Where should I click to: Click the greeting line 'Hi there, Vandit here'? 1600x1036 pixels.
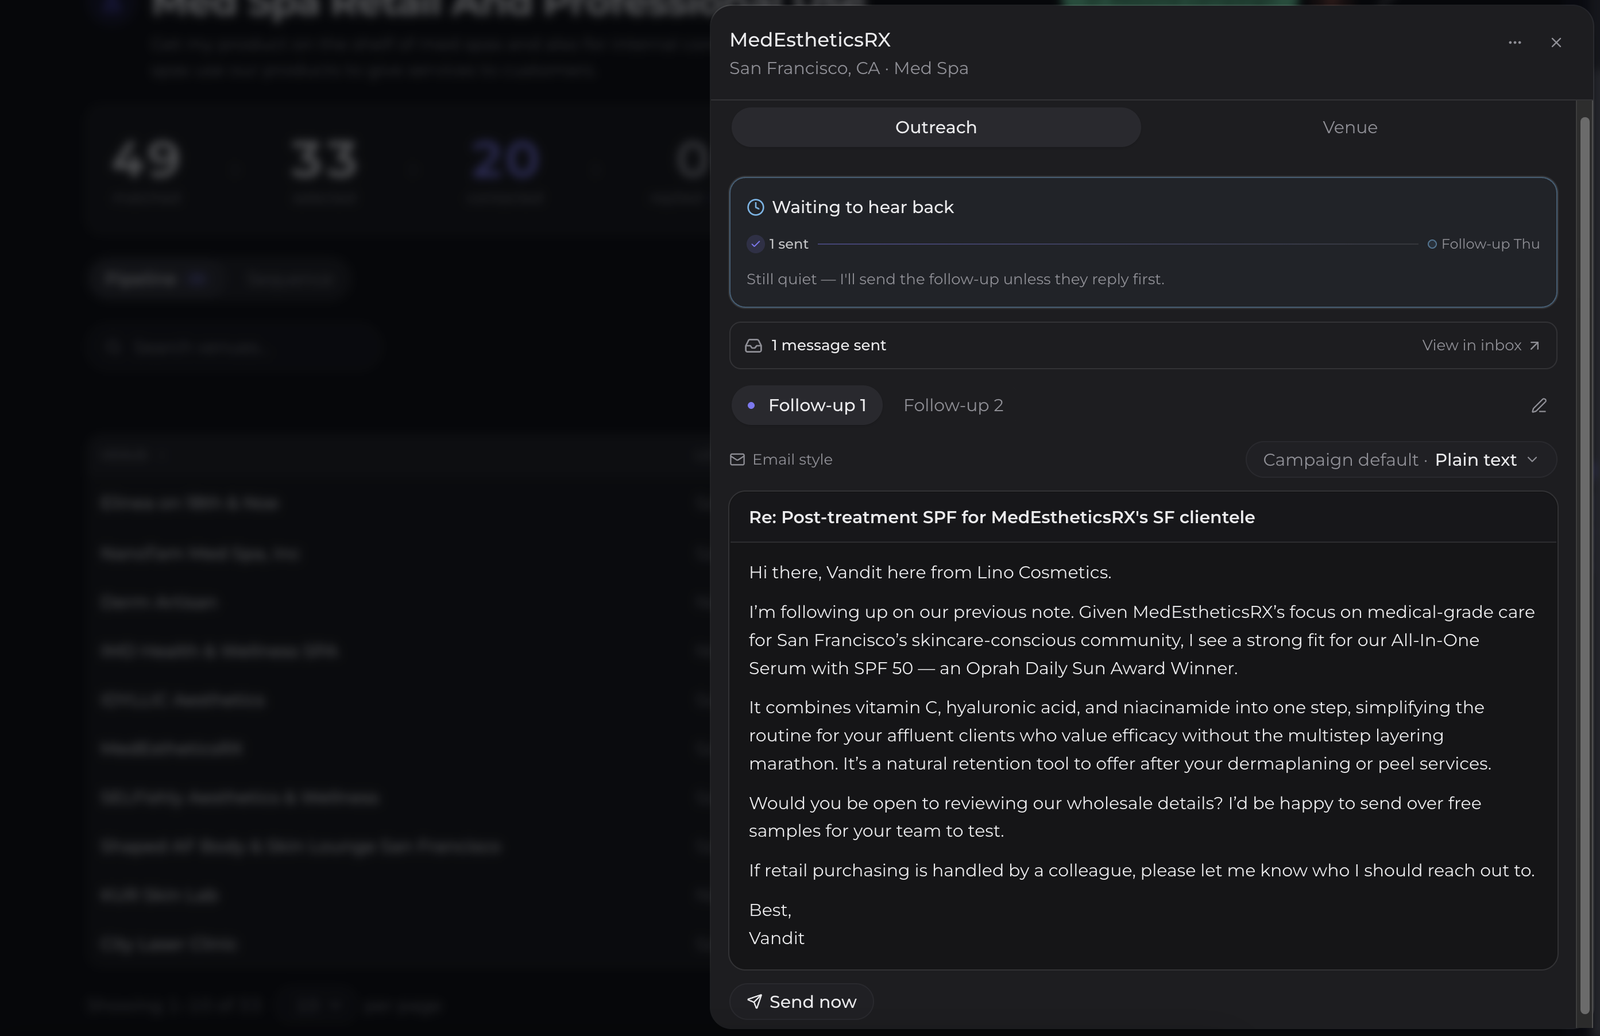930,572
